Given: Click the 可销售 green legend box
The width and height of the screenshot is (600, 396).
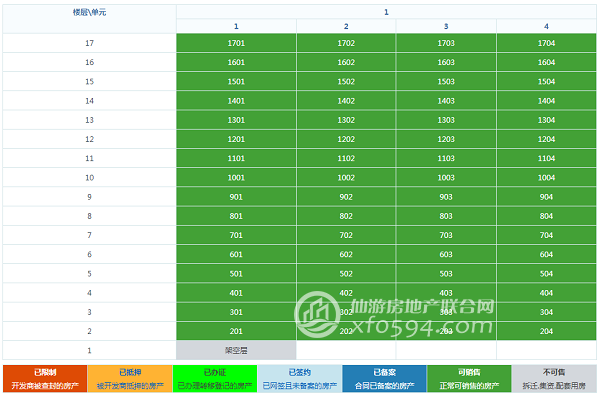Looking at the screenshot, I should [470, 379].
